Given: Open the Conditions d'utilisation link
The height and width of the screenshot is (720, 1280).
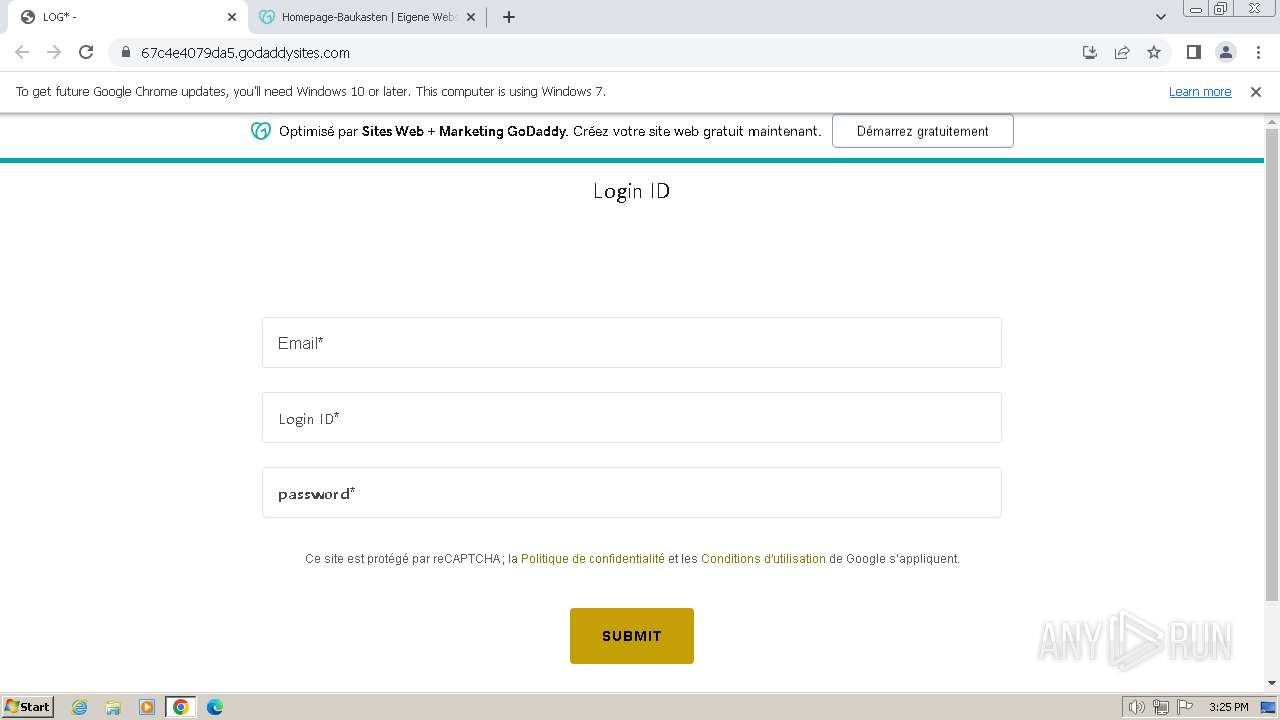Looking at the screenshot, I should point(763,559).
